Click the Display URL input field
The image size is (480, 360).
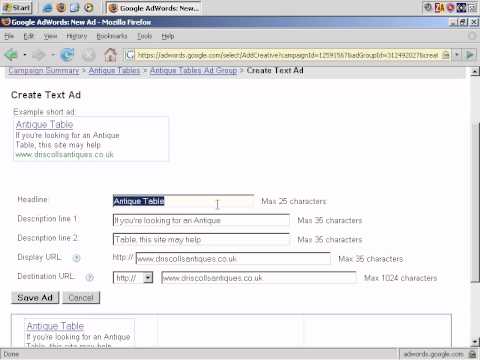(233, 259)
